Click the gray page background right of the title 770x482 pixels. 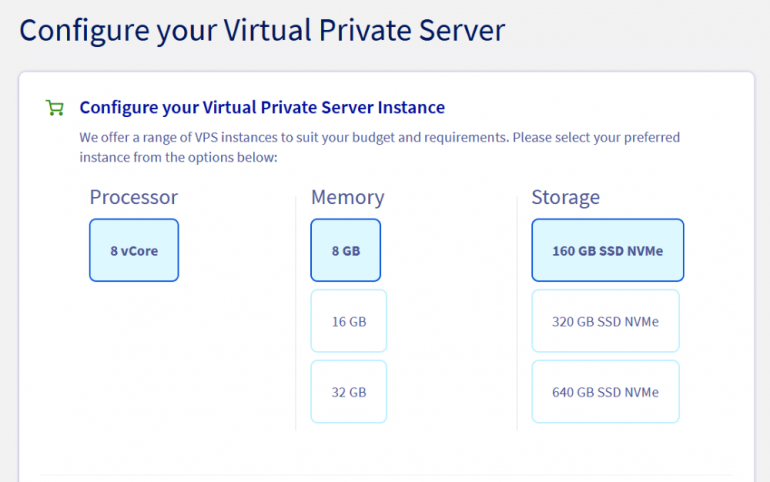(x=640, y=30)
